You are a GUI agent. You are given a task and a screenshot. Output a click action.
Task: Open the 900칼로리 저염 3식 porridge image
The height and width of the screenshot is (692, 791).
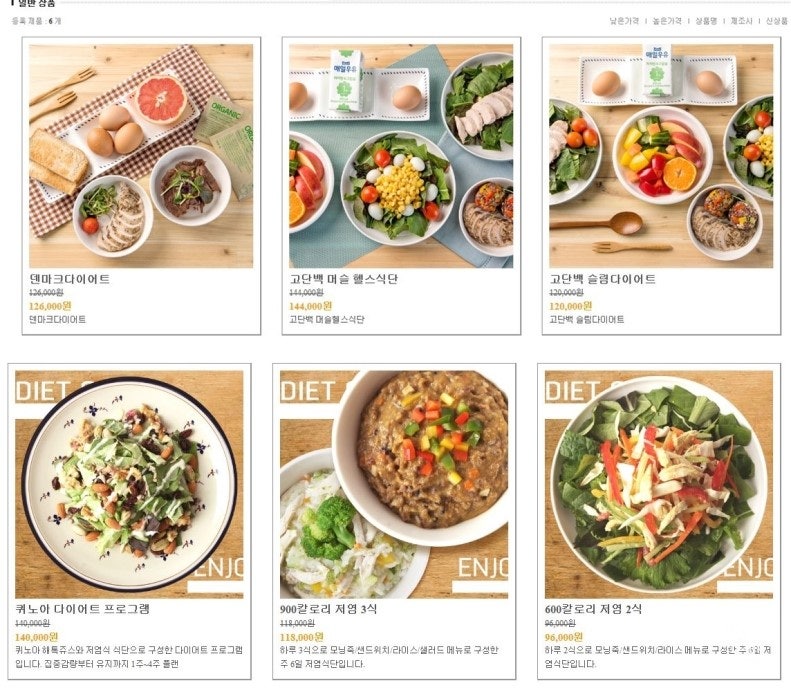point(394,485)
